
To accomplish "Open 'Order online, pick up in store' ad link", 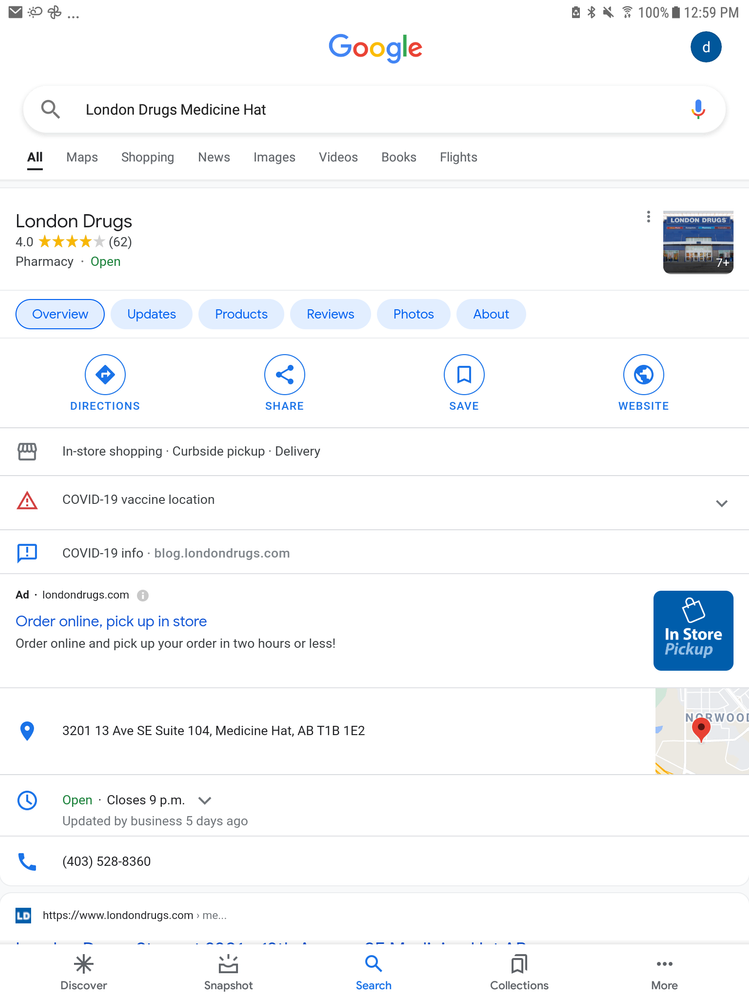I will (x=111, y=621).
